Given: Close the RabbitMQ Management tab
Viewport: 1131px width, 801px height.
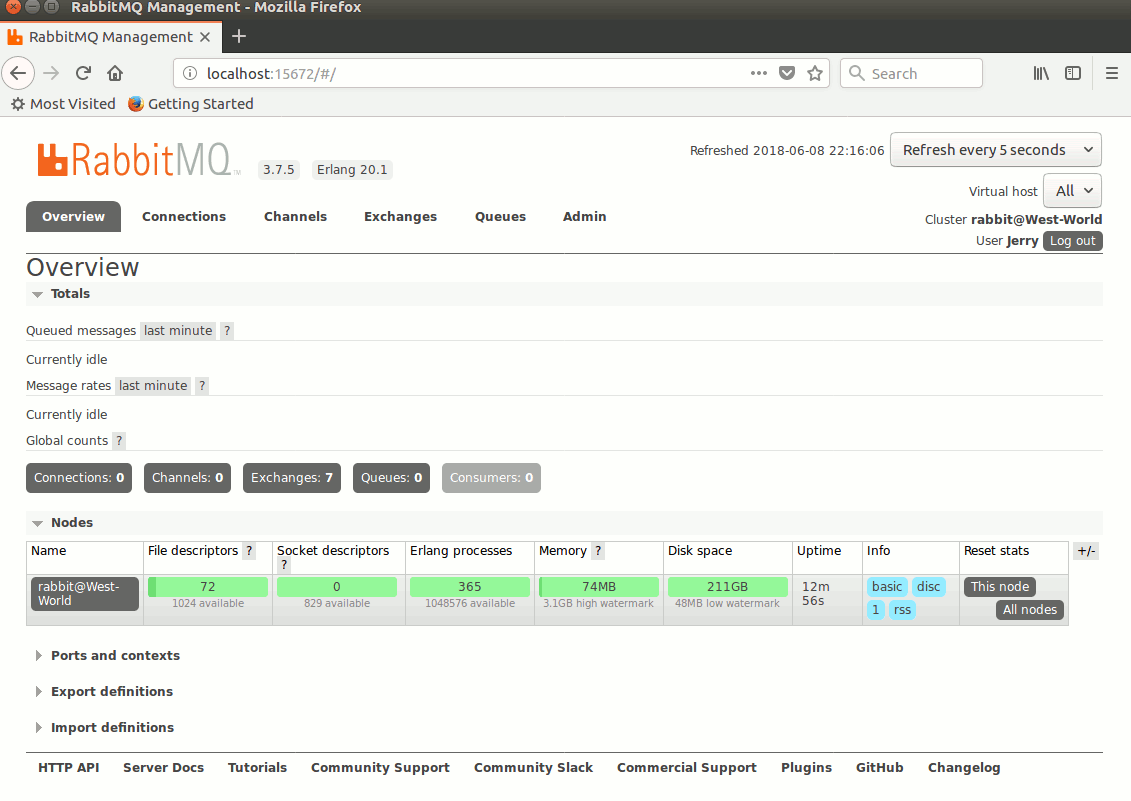Looking at the screenshot, I should pyautogui.click(x=205, y=37).
